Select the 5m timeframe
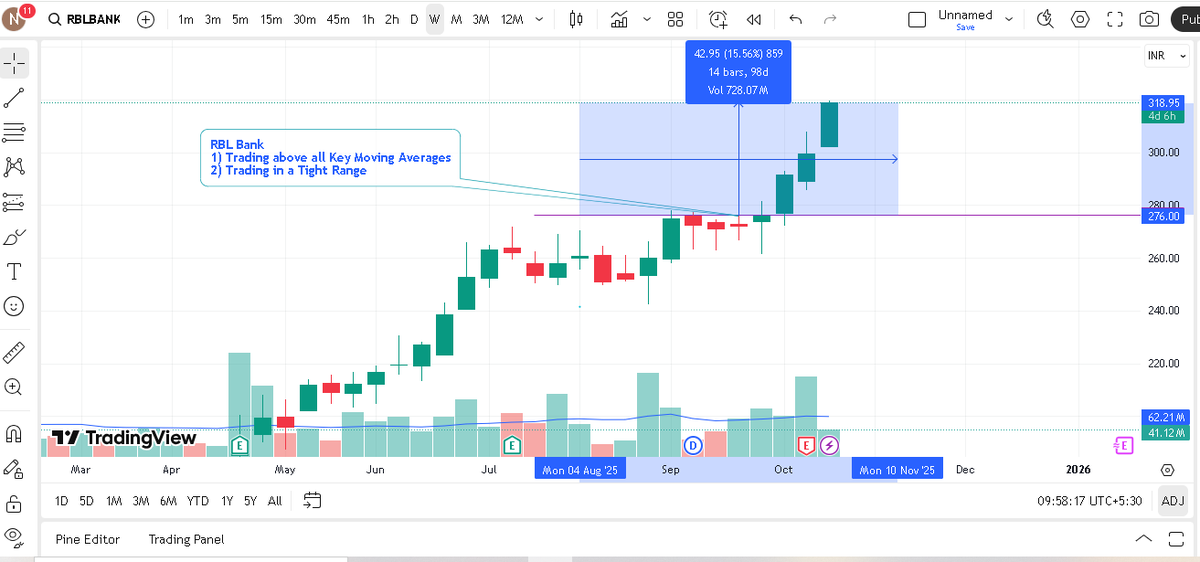This screenshot has height=562, width=1200. point(240,19)
